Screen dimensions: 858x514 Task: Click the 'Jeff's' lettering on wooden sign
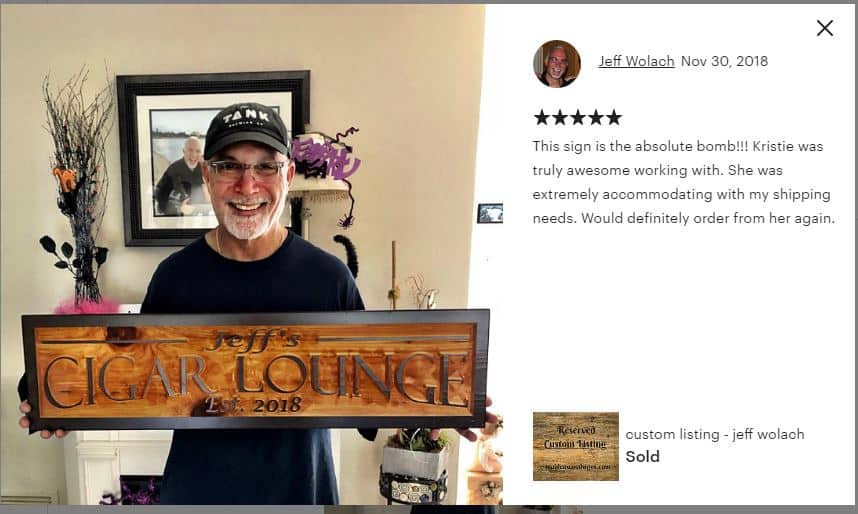tap(253, 340)
